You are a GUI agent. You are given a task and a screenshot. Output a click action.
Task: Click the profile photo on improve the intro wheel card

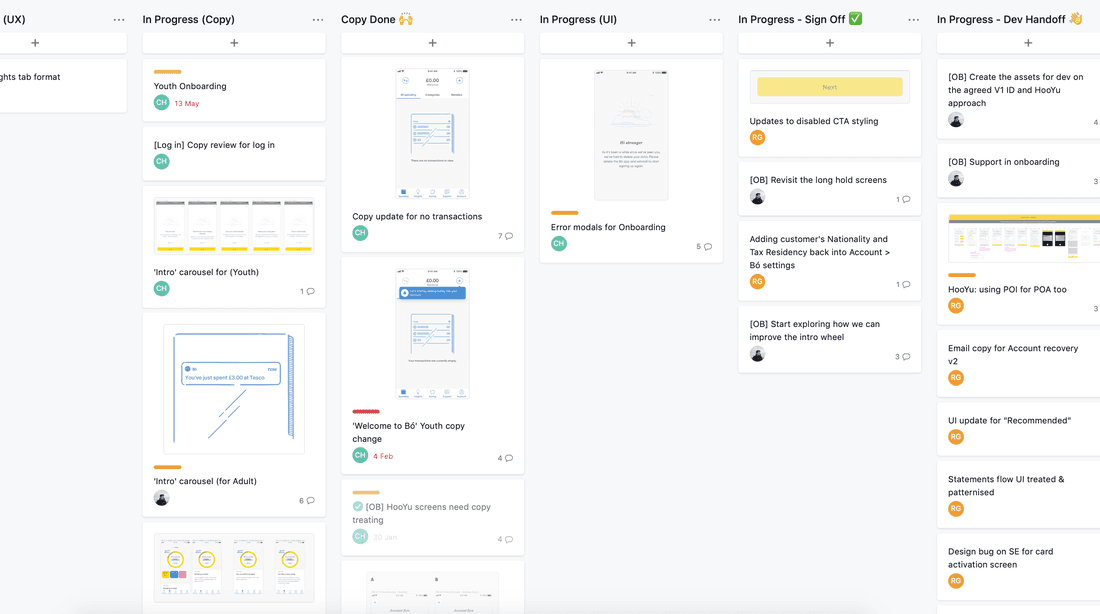[757, 354]
